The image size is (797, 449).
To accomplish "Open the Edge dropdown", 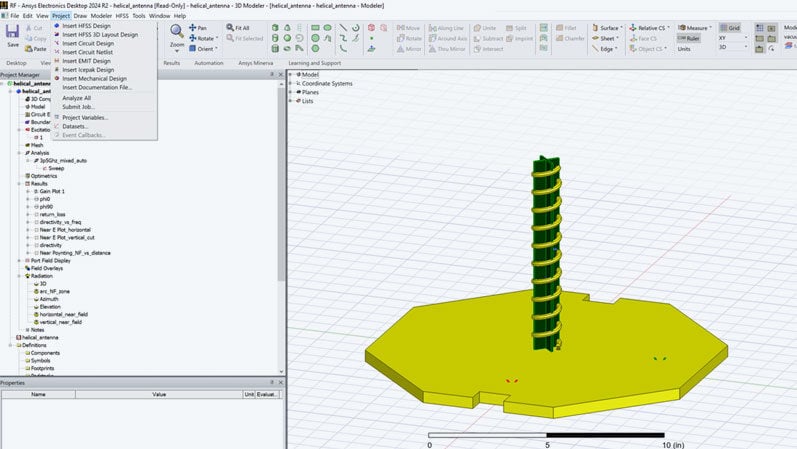I will click(x=616, y=49).
